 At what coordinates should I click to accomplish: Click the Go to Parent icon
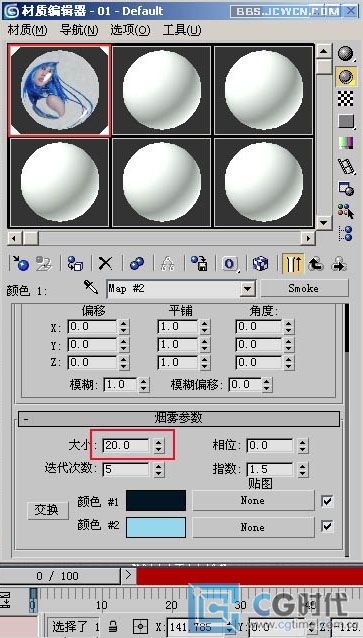[x=316, y=263]
